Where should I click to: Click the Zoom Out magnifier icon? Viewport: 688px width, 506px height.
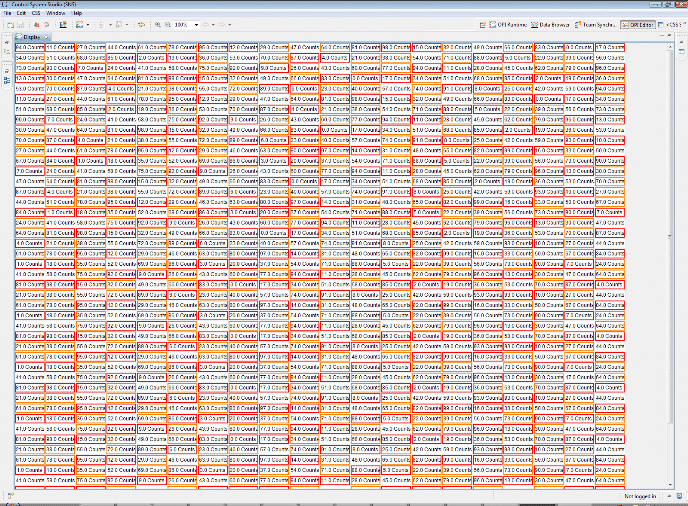tap(167, 24)
